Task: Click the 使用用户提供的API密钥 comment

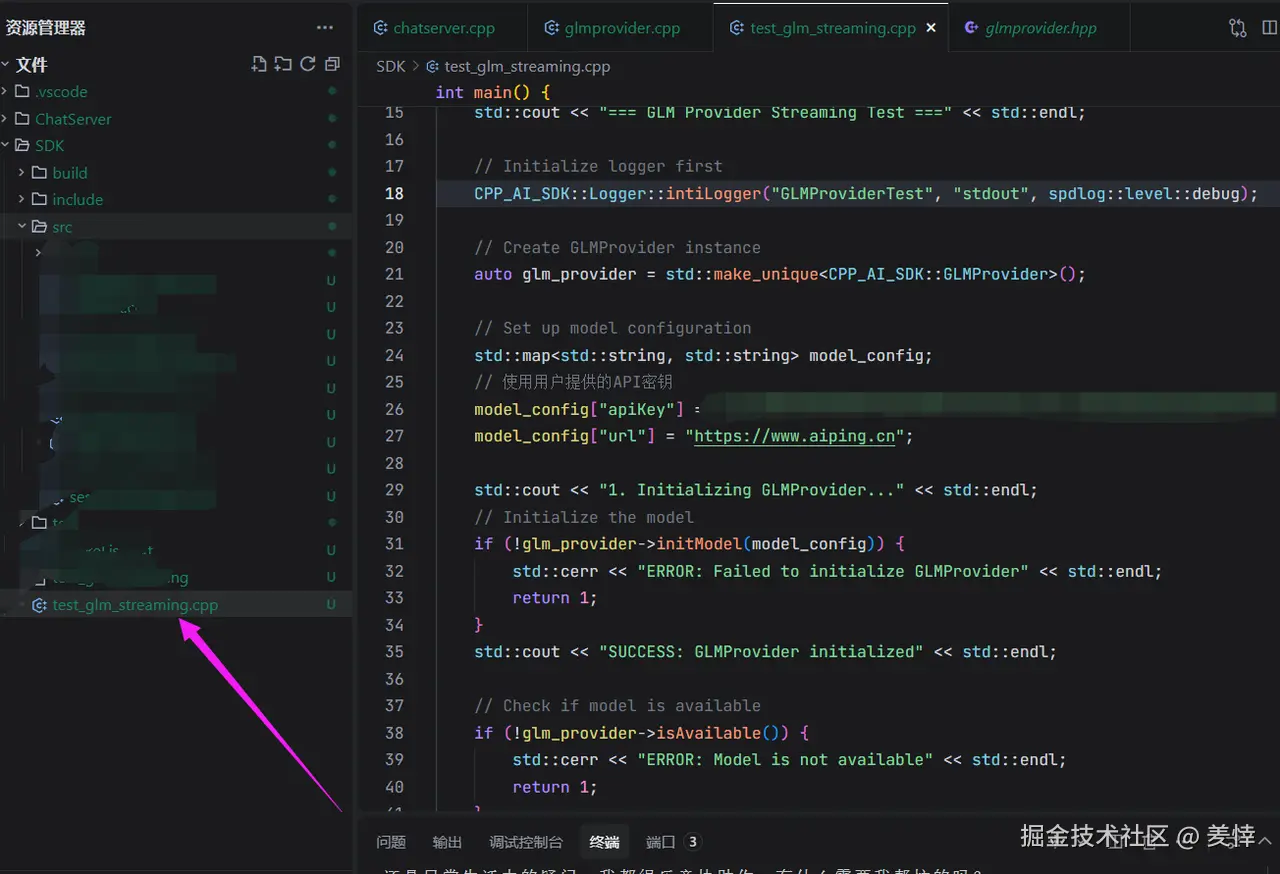Action: [x=573, y=382]
